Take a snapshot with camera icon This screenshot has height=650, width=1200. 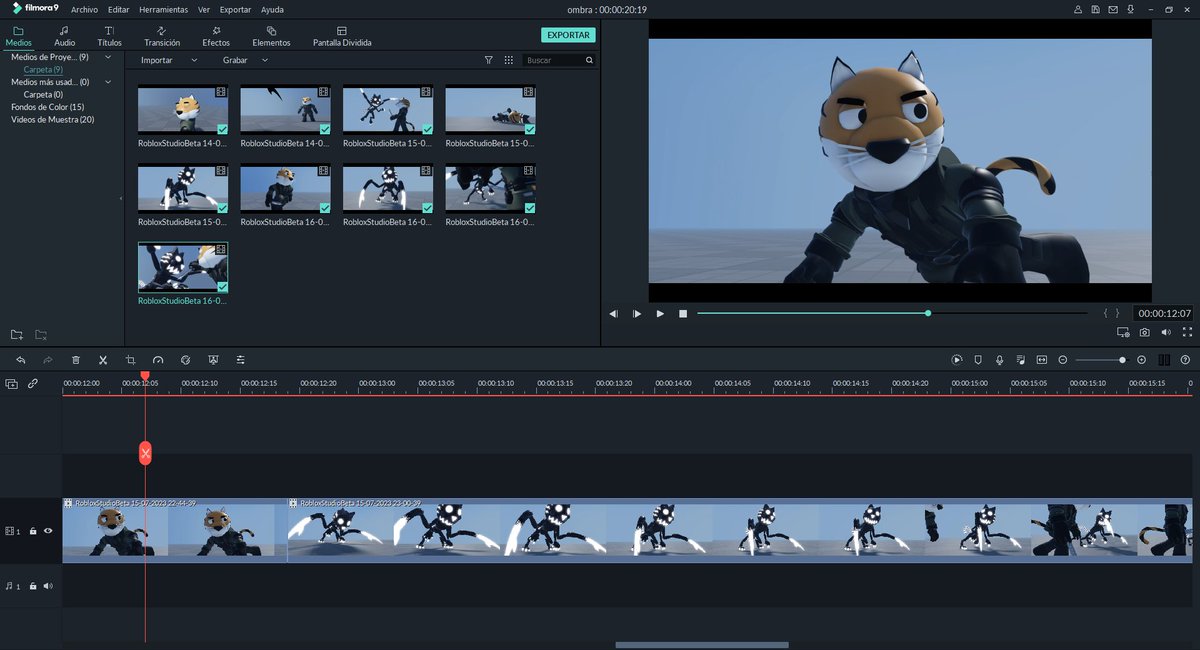(1145, 332)
